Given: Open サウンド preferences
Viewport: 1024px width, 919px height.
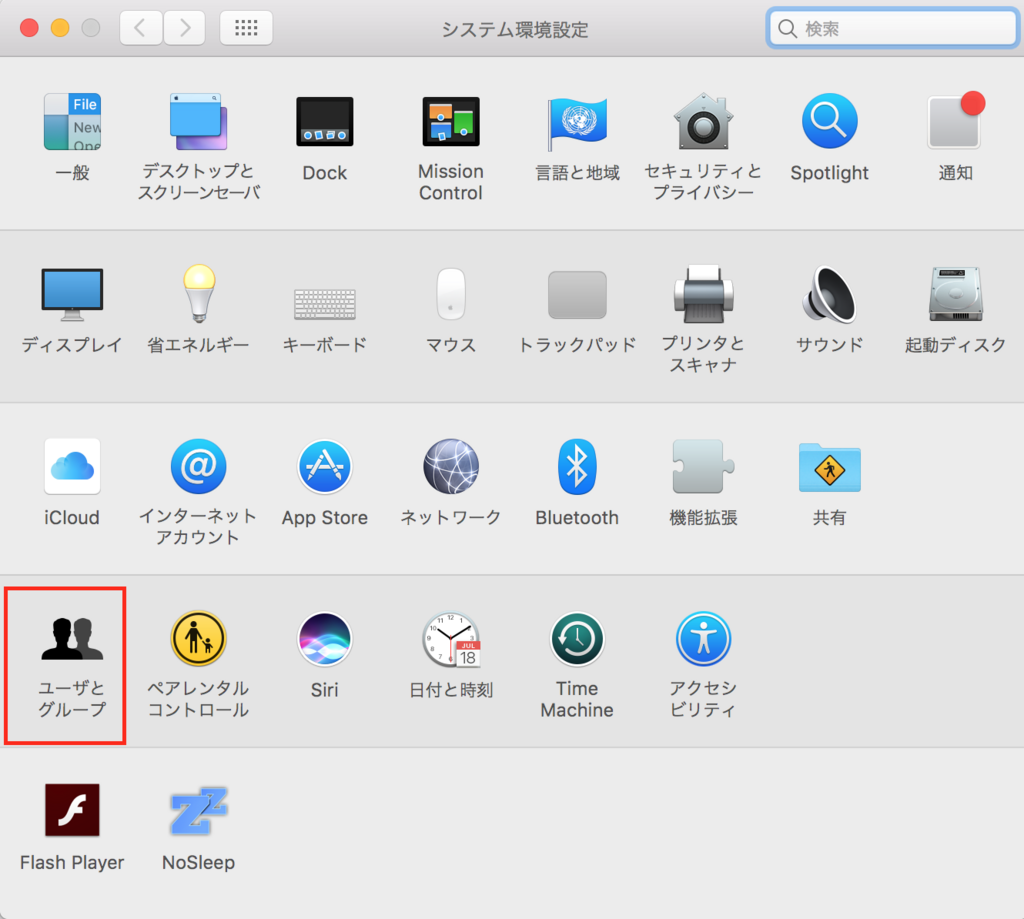Looking at the screenshot, I should pyautogui.click(x=829, y=294).
